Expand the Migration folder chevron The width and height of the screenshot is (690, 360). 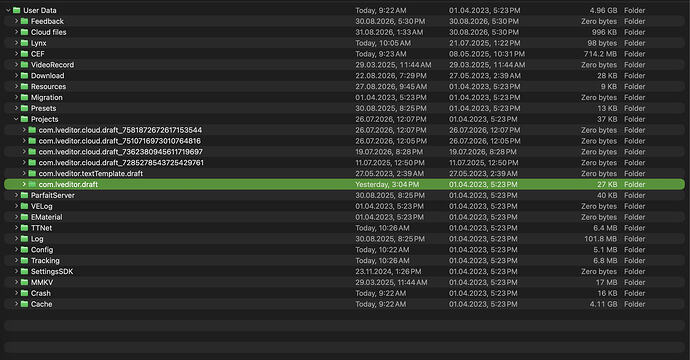coord(16,97)
